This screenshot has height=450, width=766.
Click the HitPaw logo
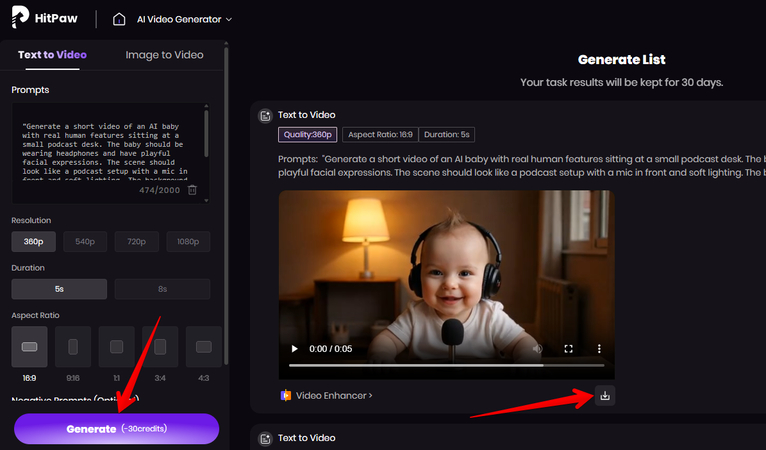coord(44,18)
